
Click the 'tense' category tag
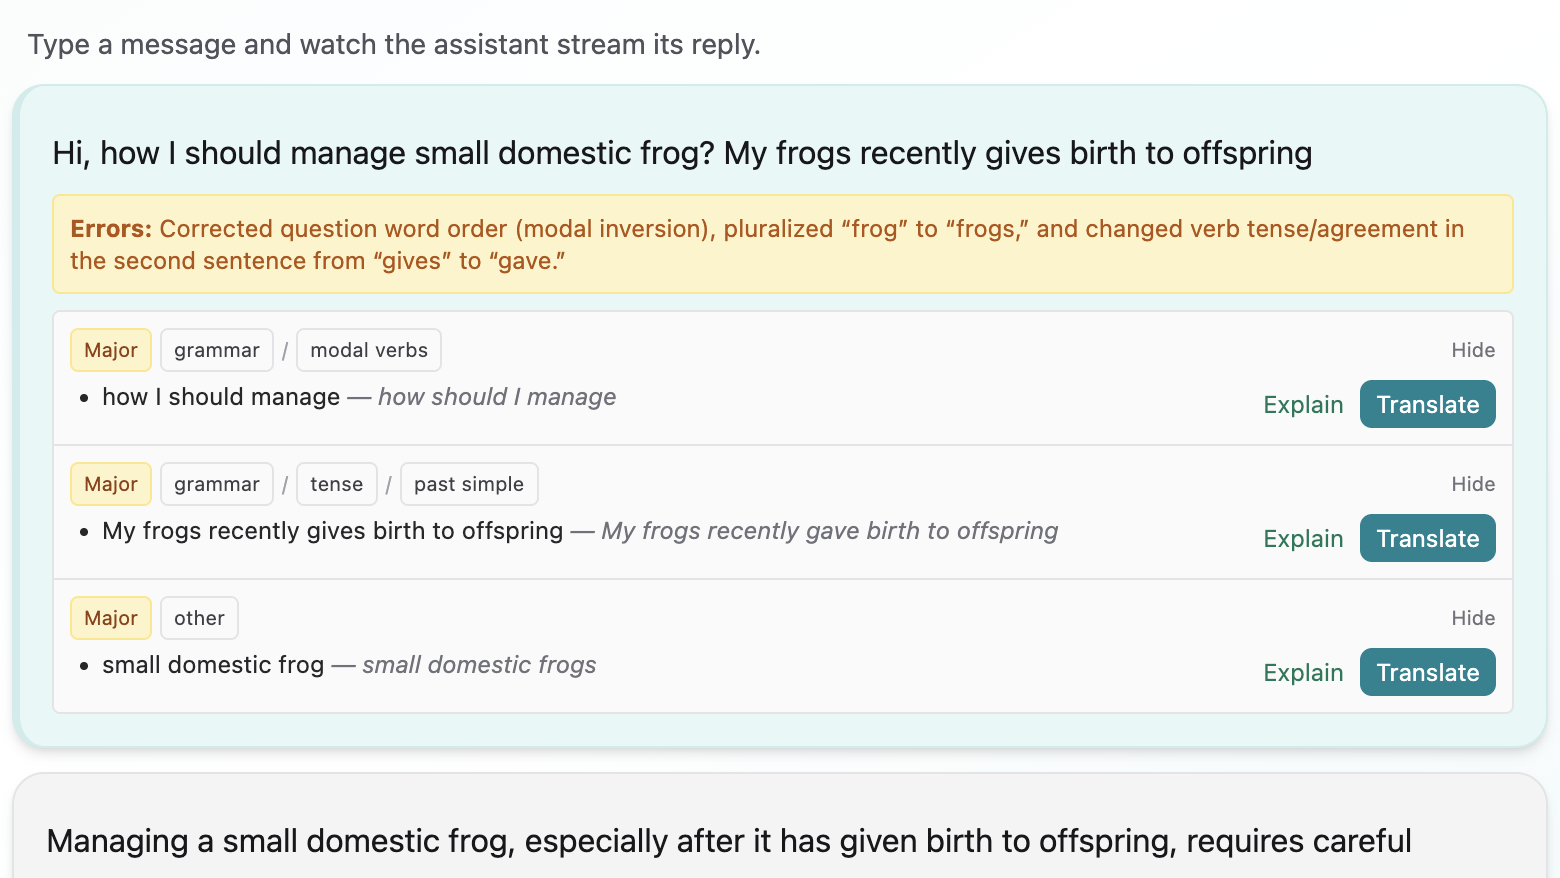tap(336, 484)
